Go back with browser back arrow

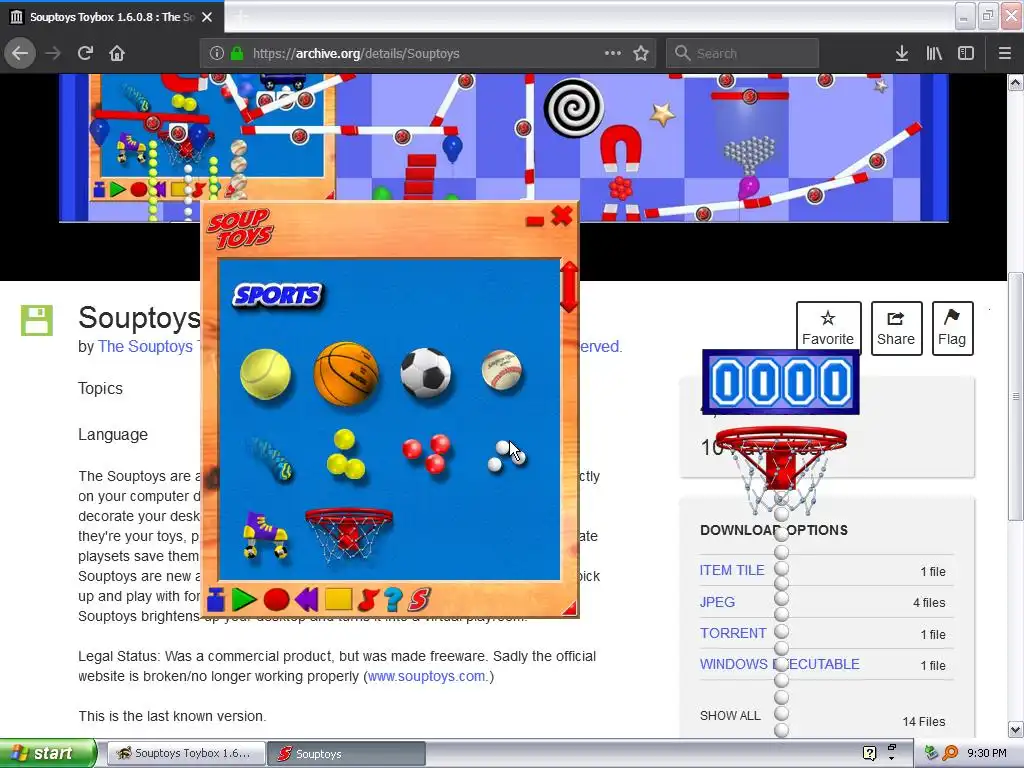tap(20, 54)
